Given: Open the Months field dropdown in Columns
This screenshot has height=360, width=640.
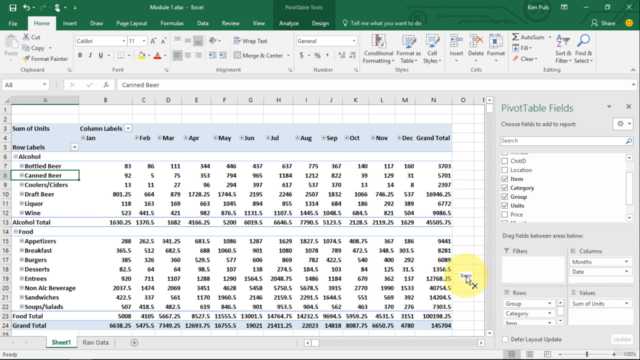Looking at the screenshot, I should (x=627, y=262).
